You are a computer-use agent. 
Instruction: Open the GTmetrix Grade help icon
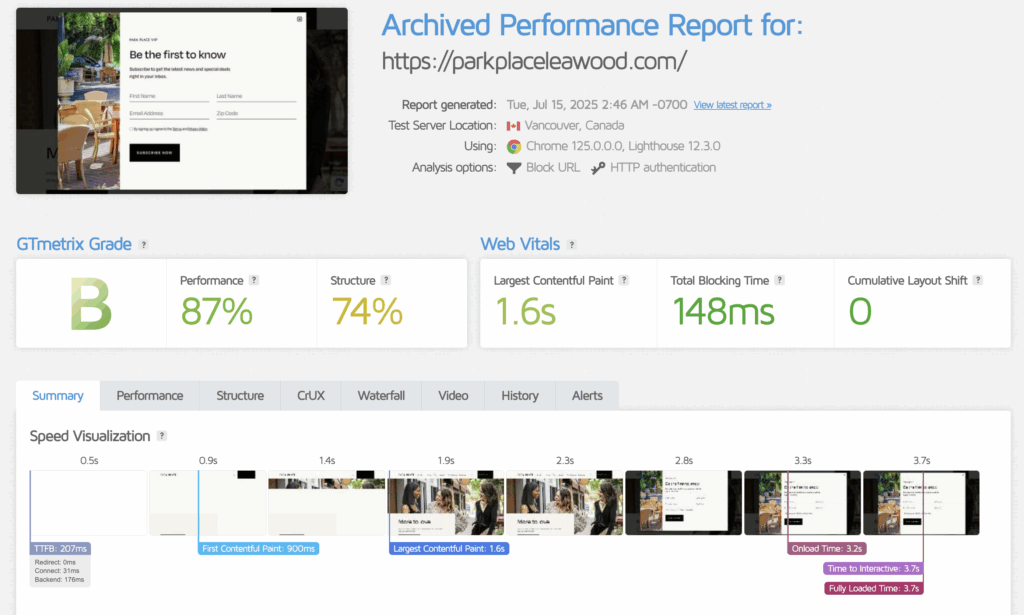(144, 244)
